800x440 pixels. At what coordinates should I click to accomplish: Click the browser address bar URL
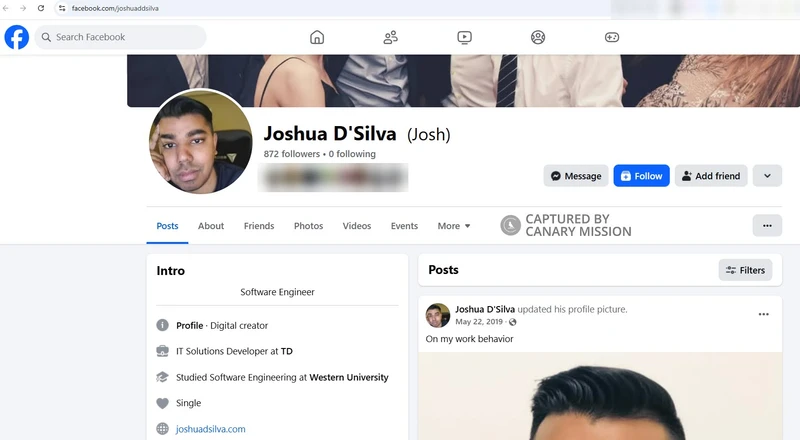[x=115, y=8]
